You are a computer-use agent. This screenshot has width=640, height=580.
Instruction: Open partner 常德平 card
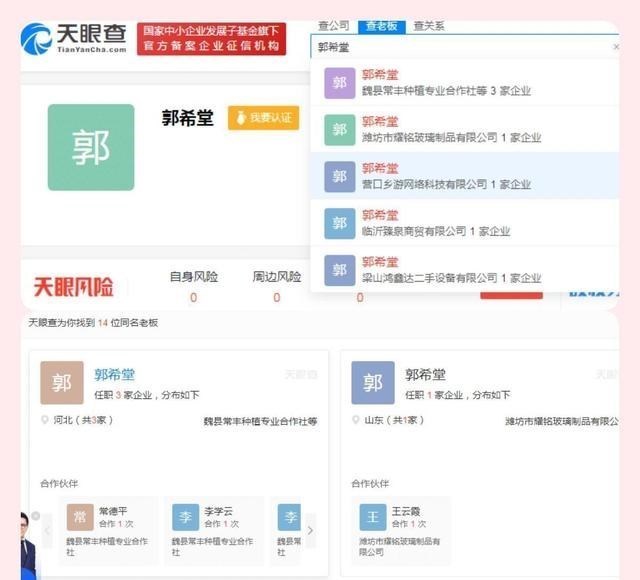point(108,531)
